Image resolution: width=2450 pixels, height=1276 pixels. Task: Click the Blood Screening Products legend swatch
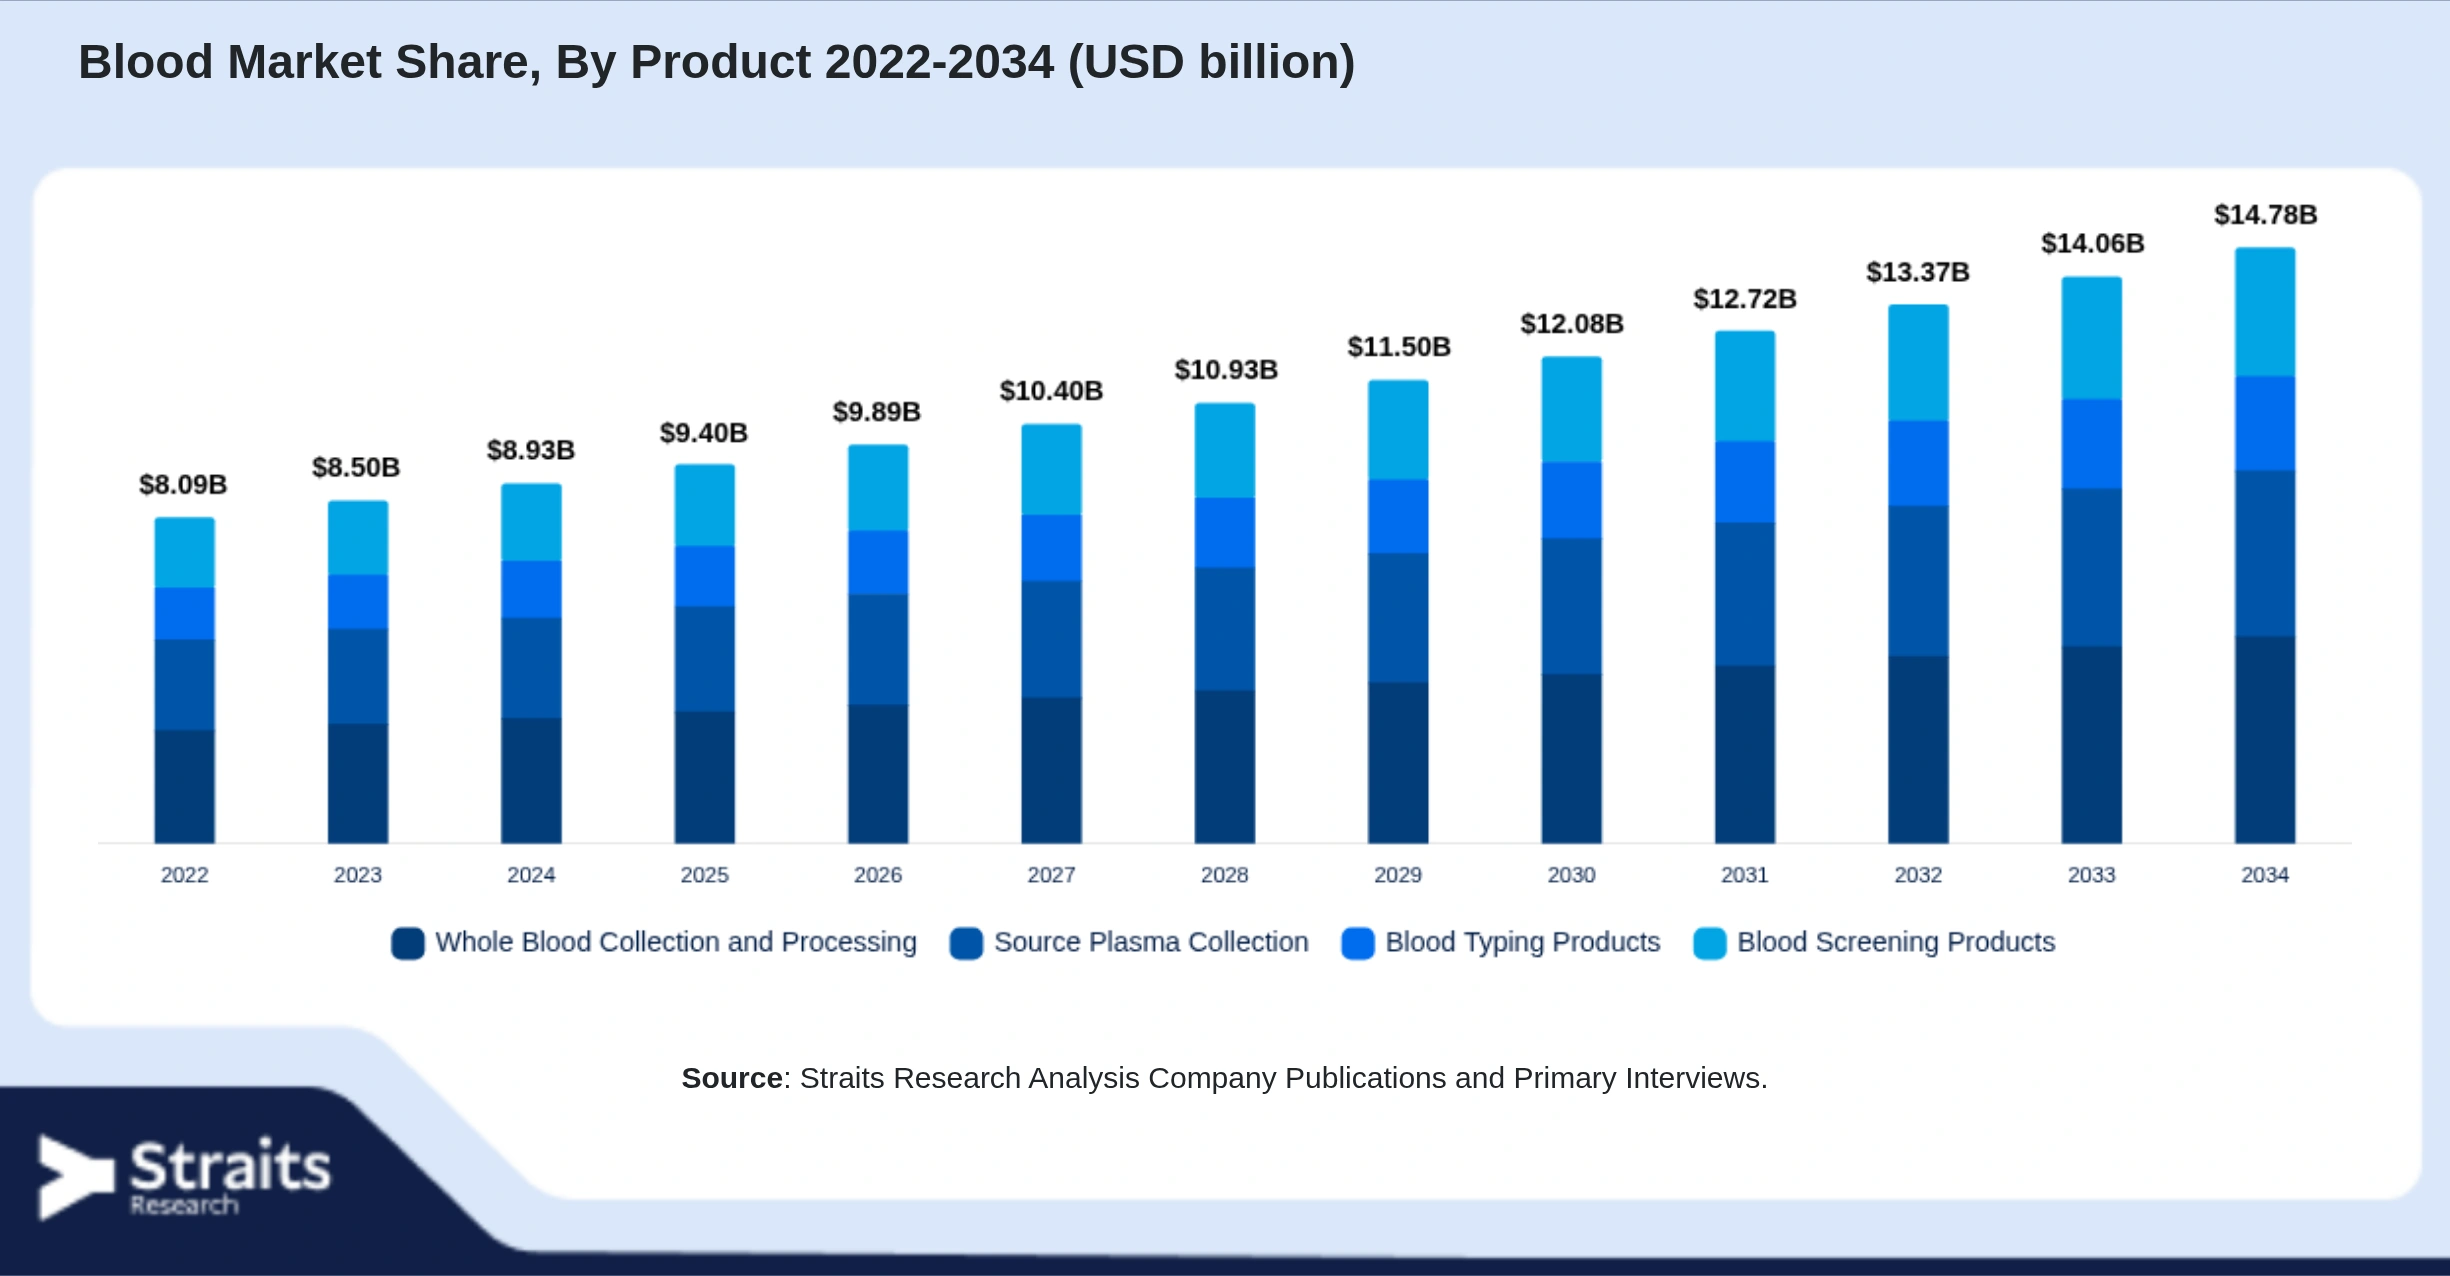point(1710,943)
